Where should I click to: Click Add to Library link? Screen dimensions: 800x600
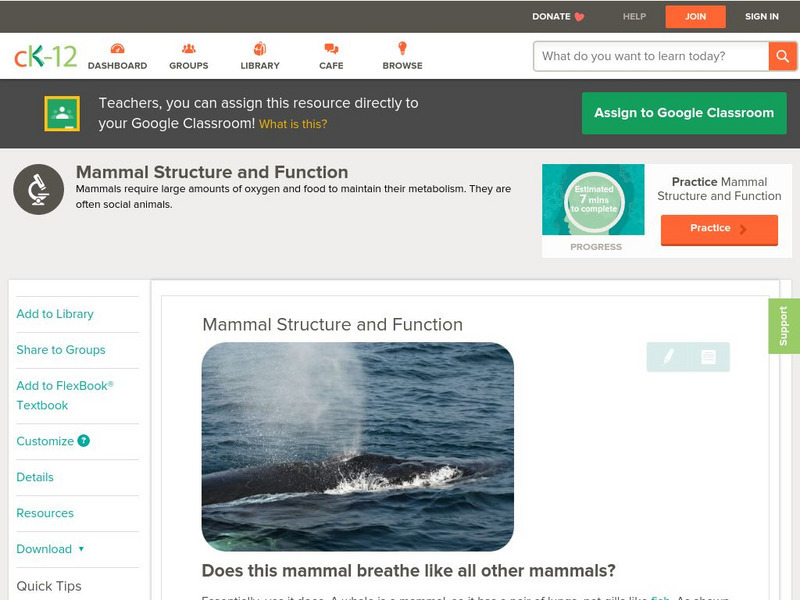[55, 314]
